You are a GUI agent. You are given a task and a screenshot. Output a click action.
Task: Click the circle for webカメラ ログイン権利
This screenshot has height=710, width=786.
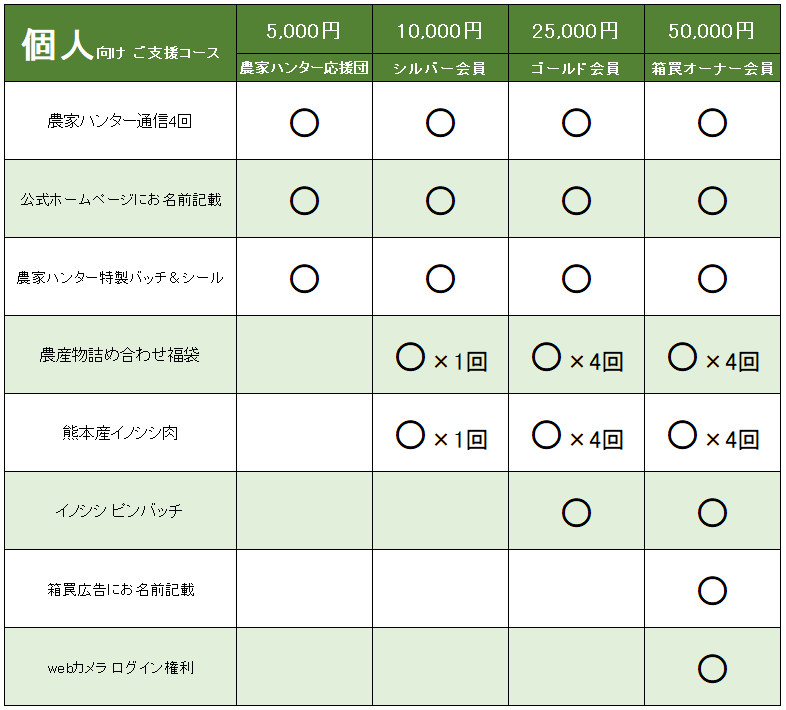tap(712, 667)
